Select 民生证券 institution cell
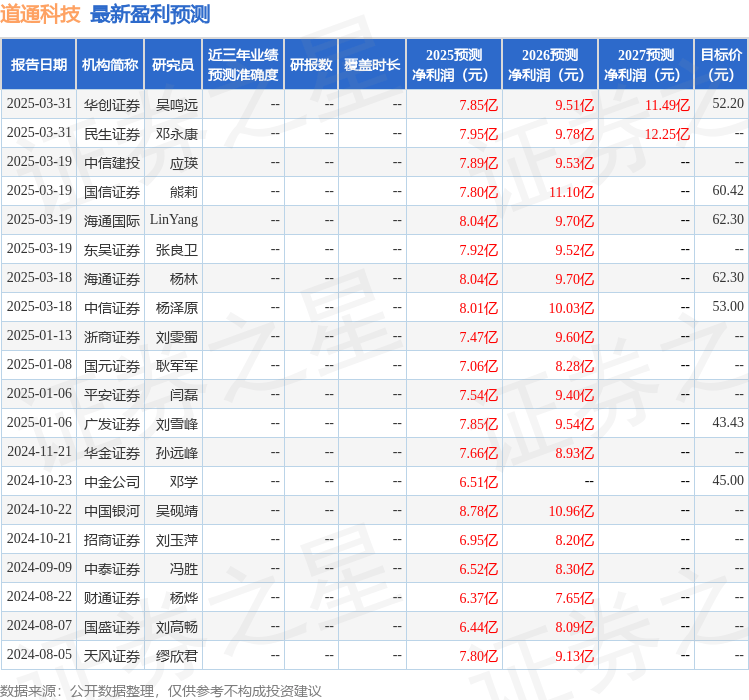The height and width of the screenshot is (700, 749). [112, 134]
